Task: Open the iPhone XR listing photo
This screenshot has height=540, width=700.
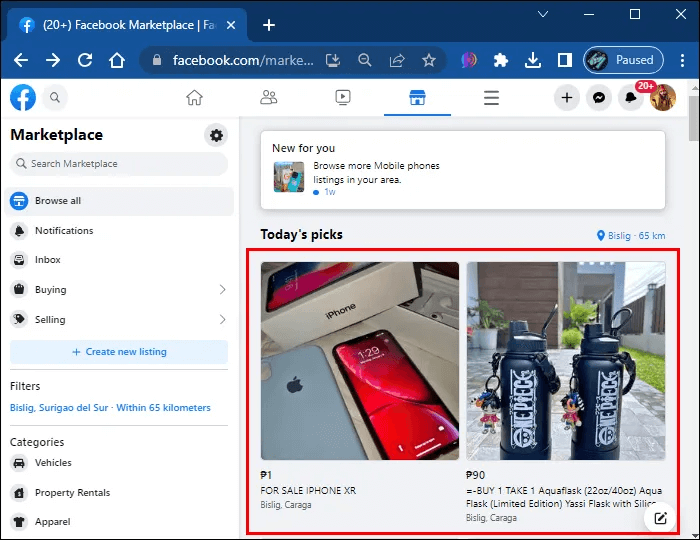Action: pos(360,361)
